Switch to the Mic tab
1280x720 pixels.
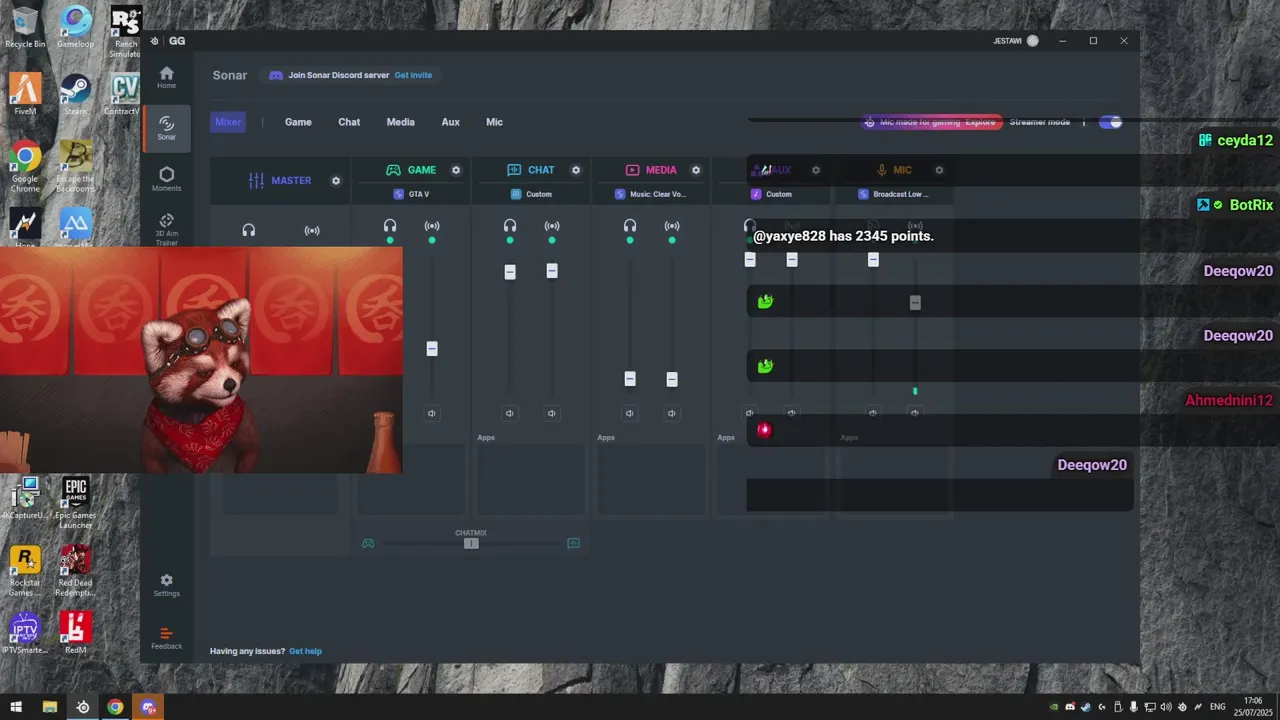point(494,122)
